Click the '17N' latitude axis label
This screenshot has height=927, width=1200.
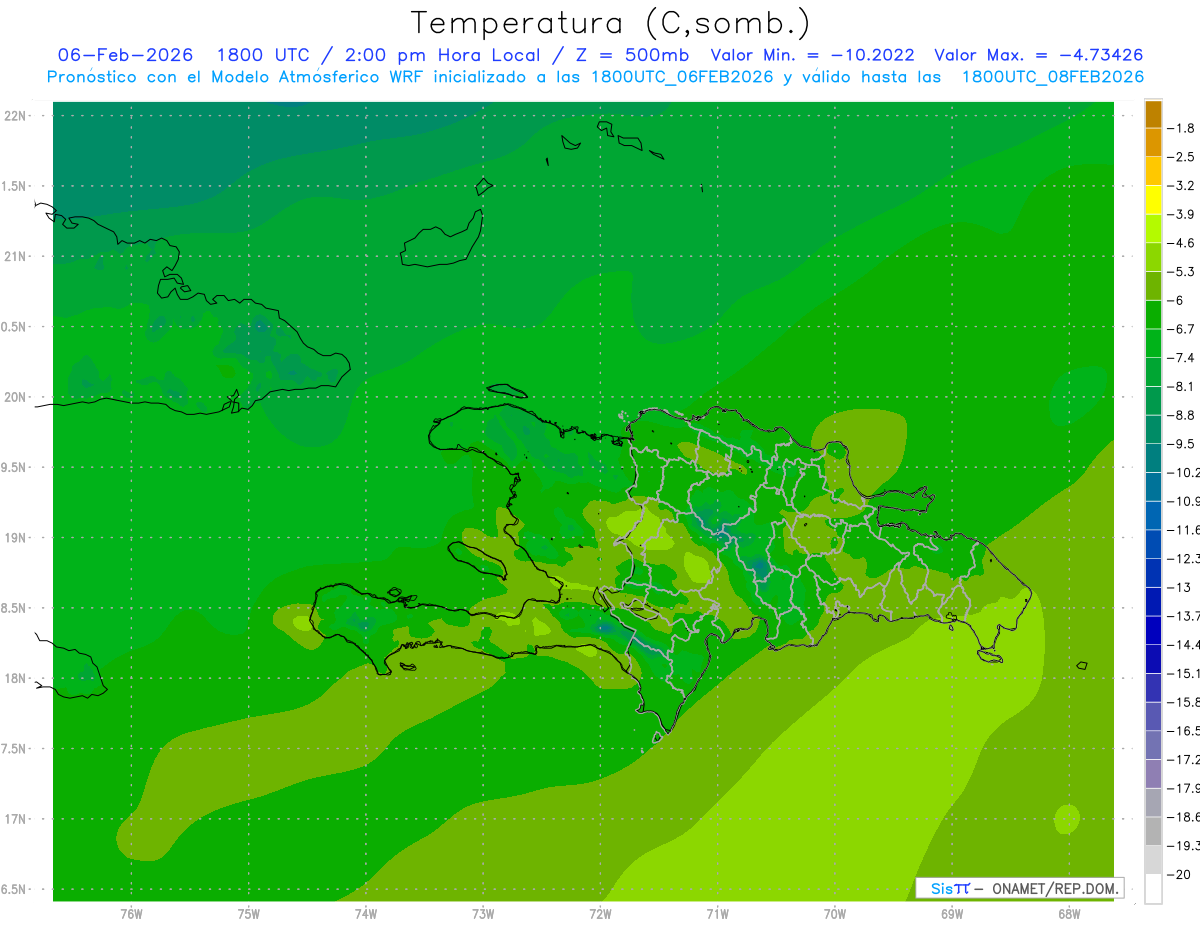coord(16,819)
